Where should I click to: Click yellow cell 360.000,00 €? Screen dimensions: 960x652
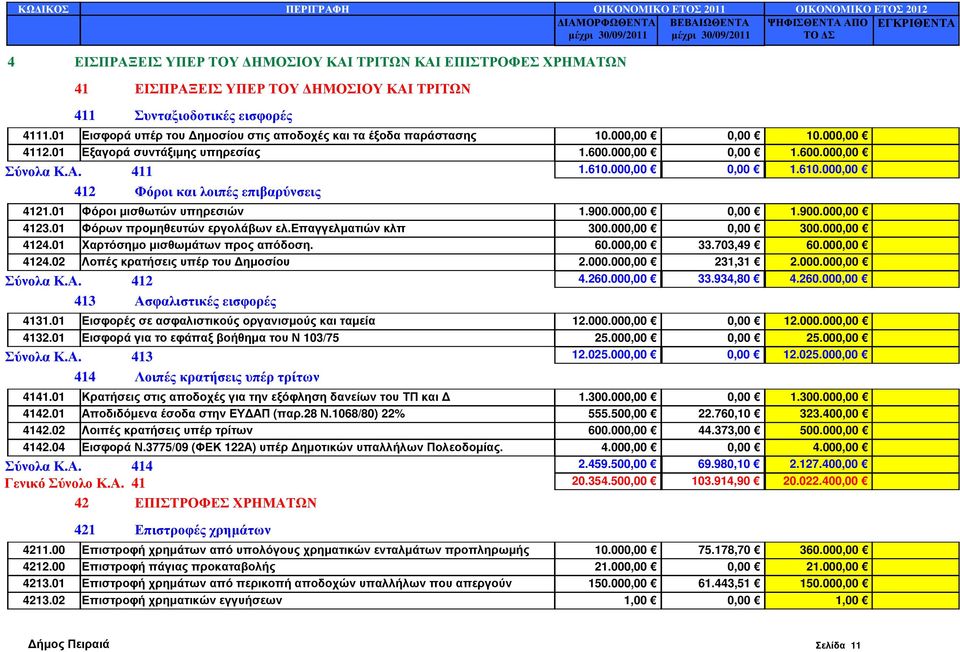tap(819, 550)
